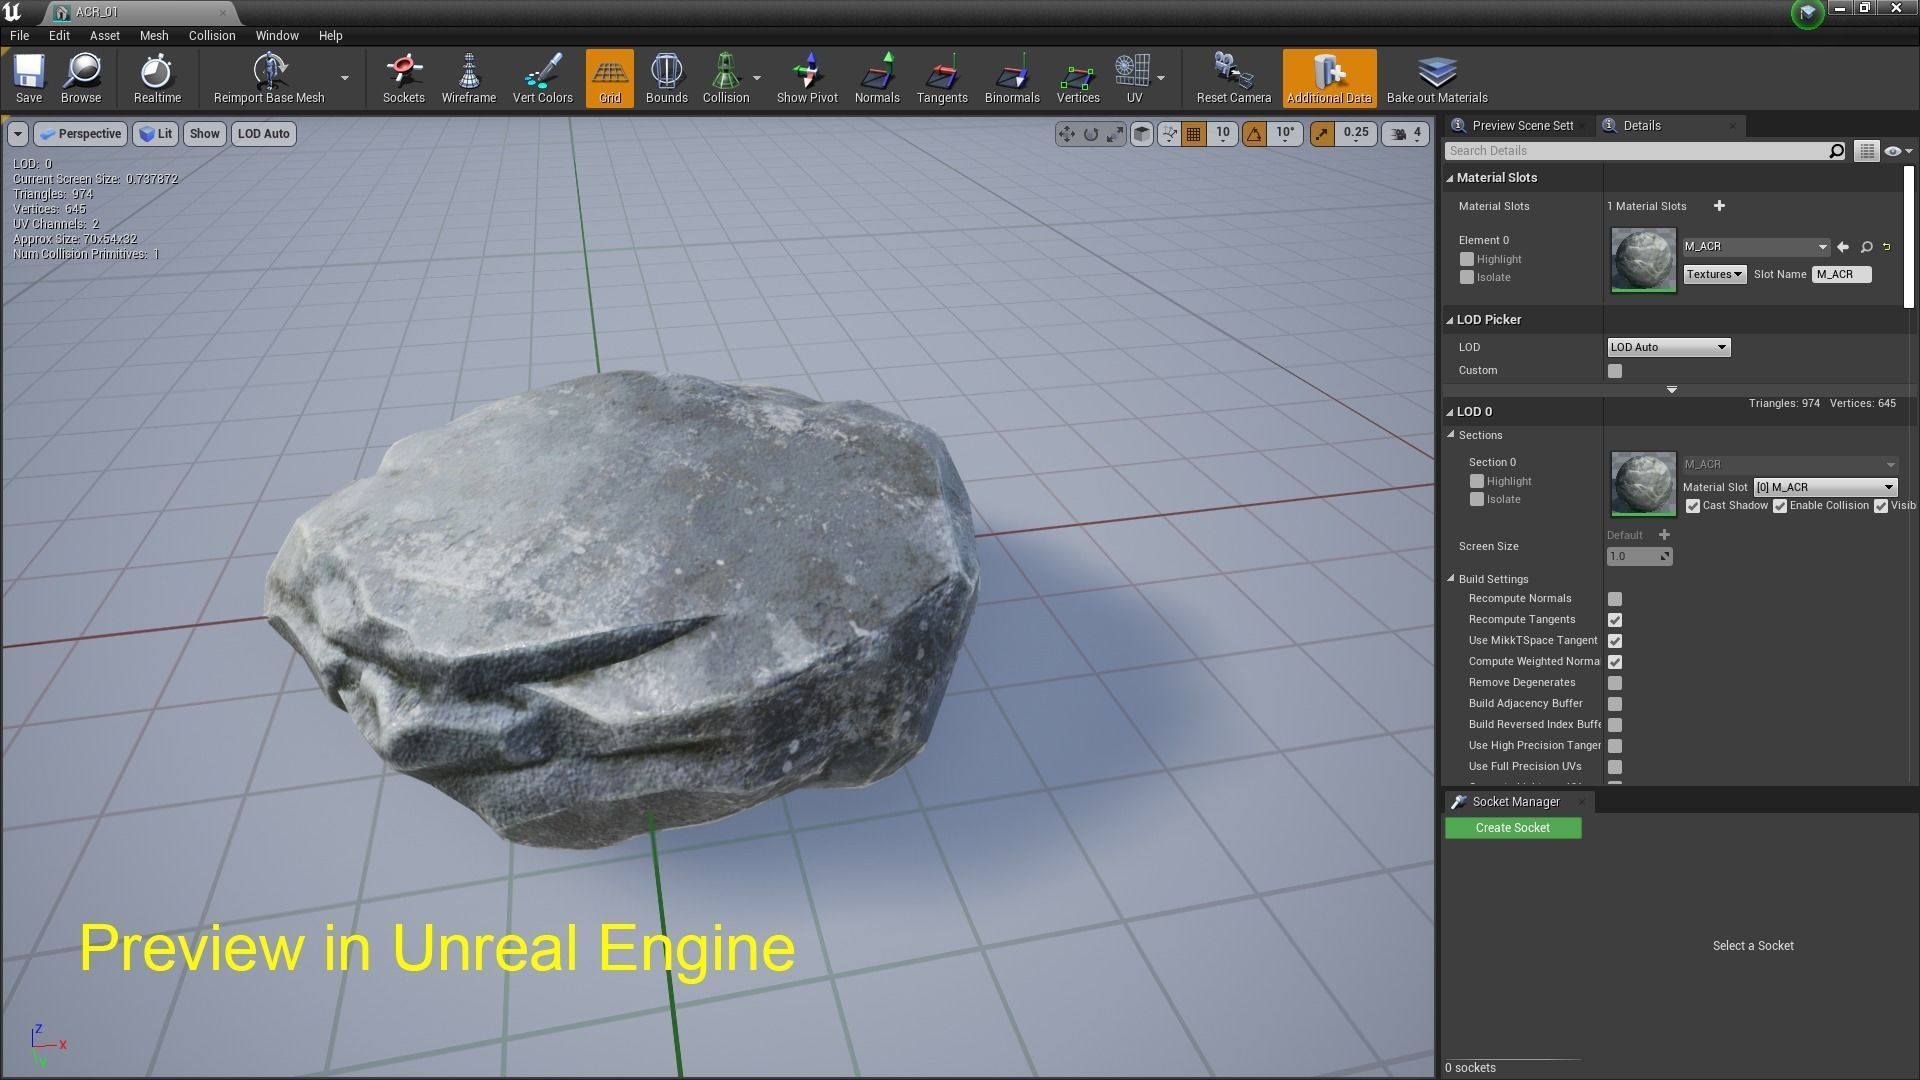Show Tangents on the mesh

(941, 78)
